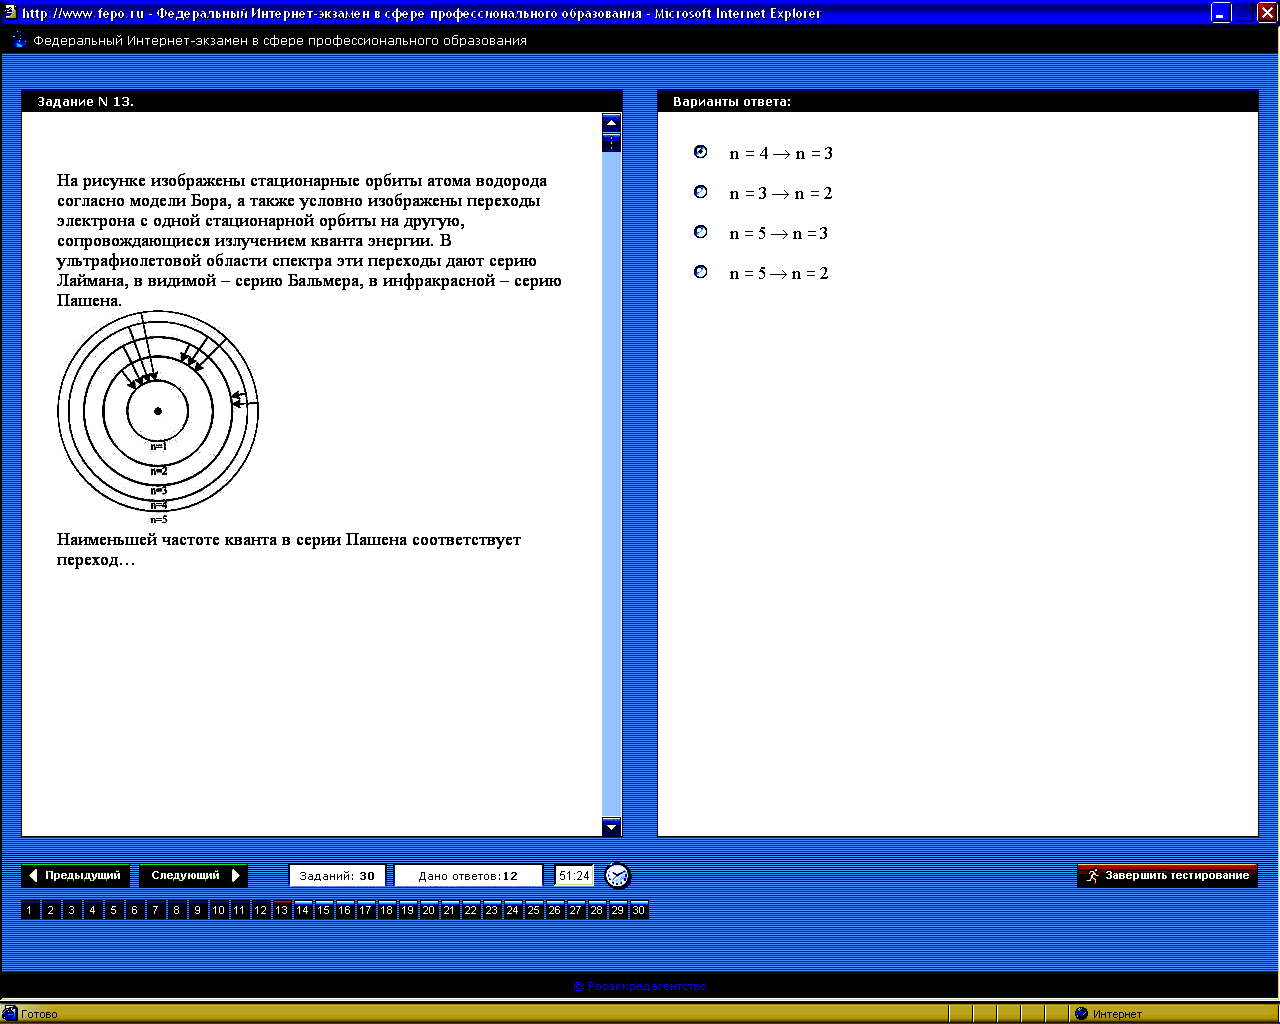The height and width of the screenshot is (1024, 1280).
Task: Jump to question 30
Action: click(x=638, y=910)
